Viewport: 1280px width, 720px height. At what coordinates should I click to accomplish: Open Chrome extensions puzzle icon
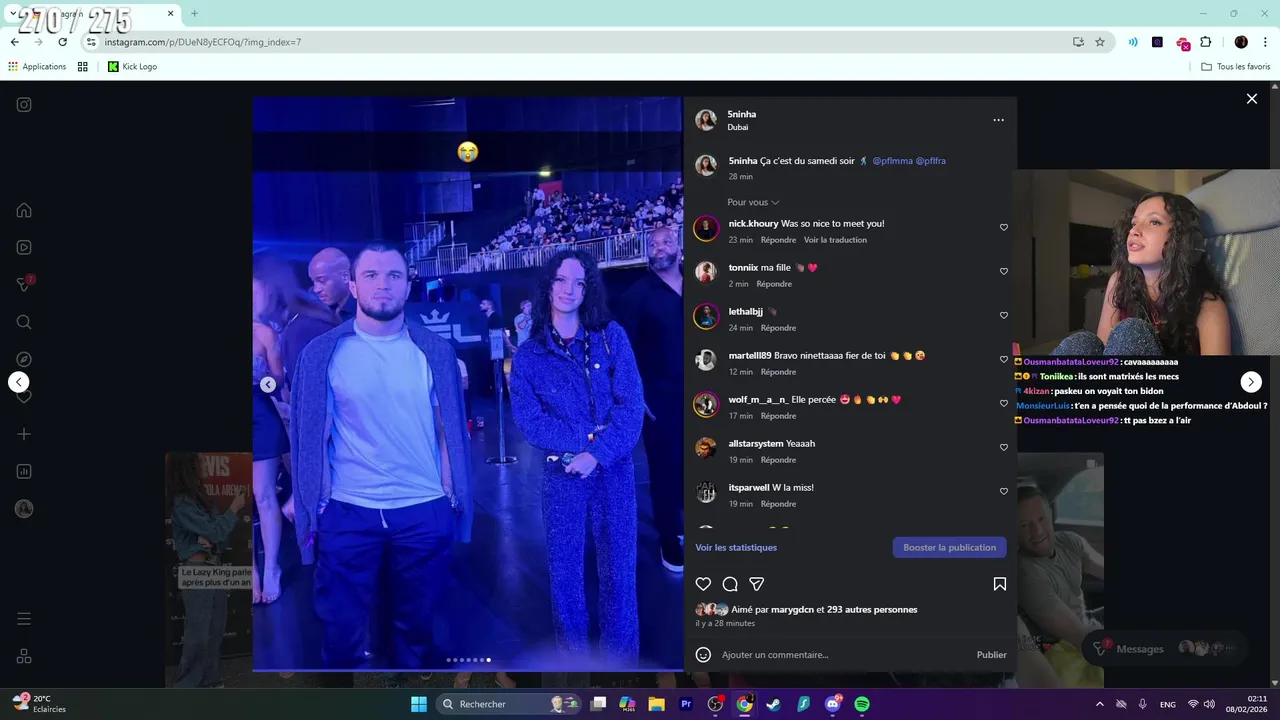(1206, 42)
